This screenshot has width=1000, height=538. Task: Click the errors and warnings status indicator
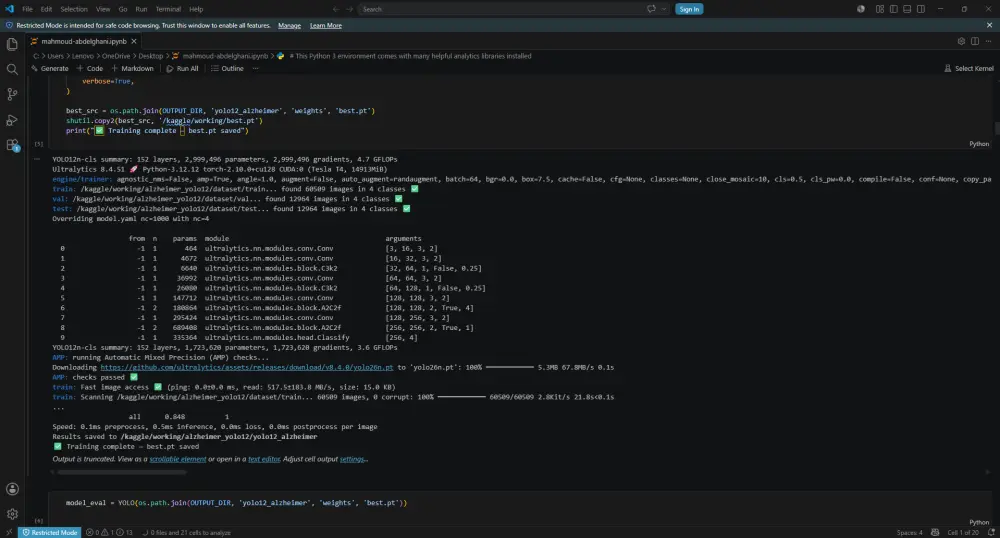click(x=109, y=532)
